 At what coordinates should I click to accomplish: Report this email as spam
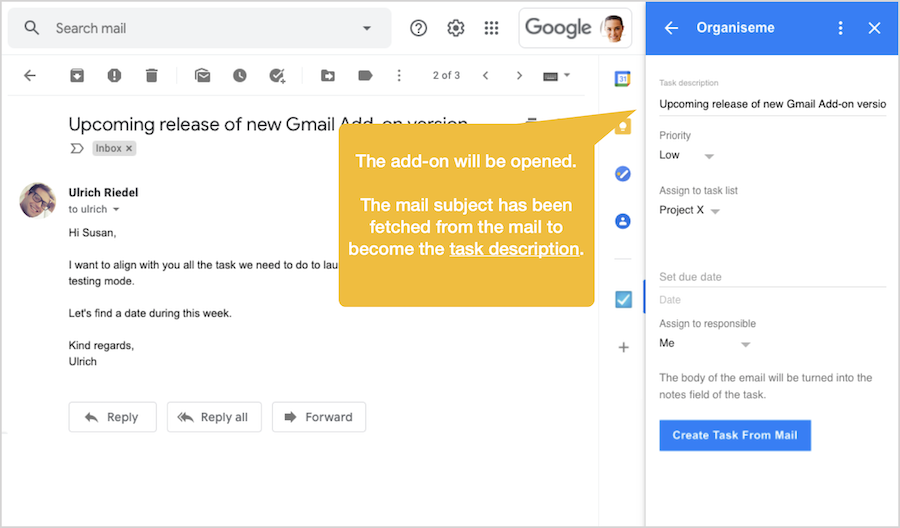pyautogui.click(x=114, y=75)
